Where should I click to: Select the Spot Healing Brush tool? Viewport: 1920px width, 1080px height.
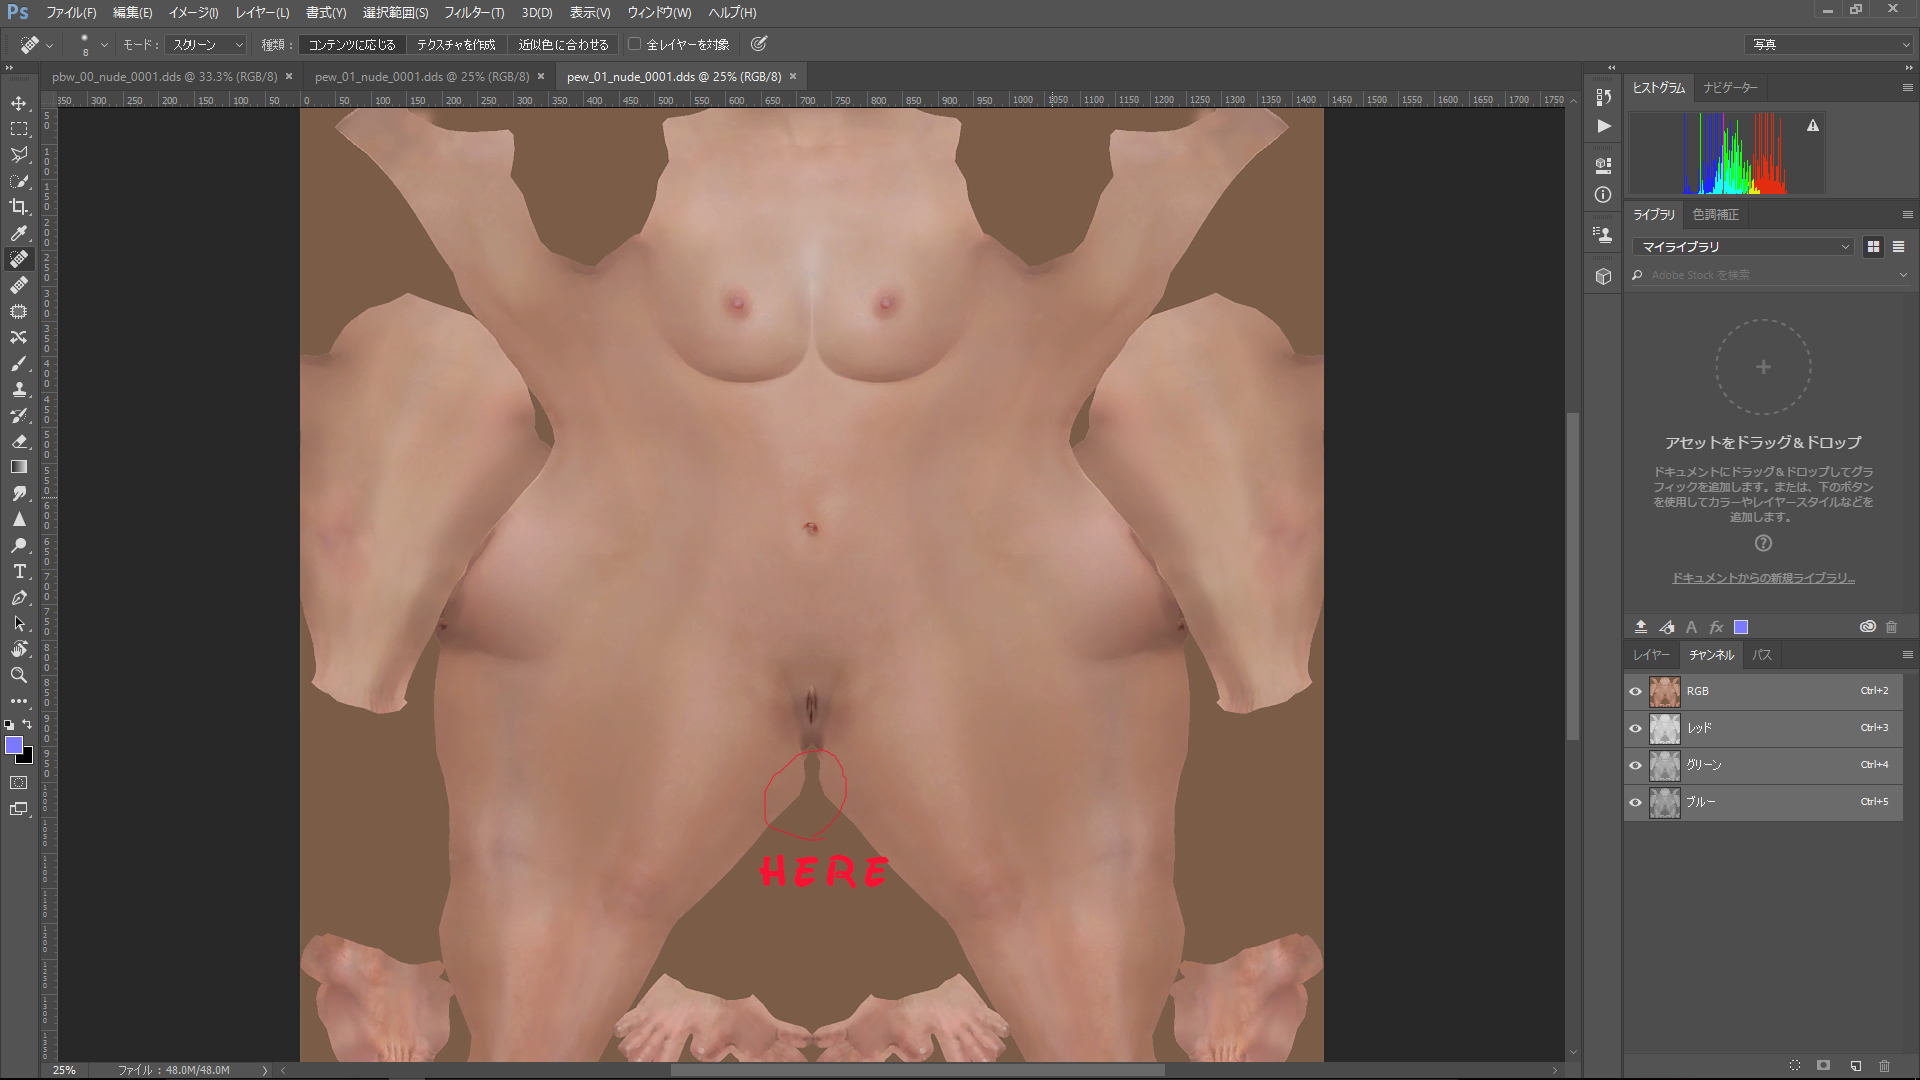19,259
